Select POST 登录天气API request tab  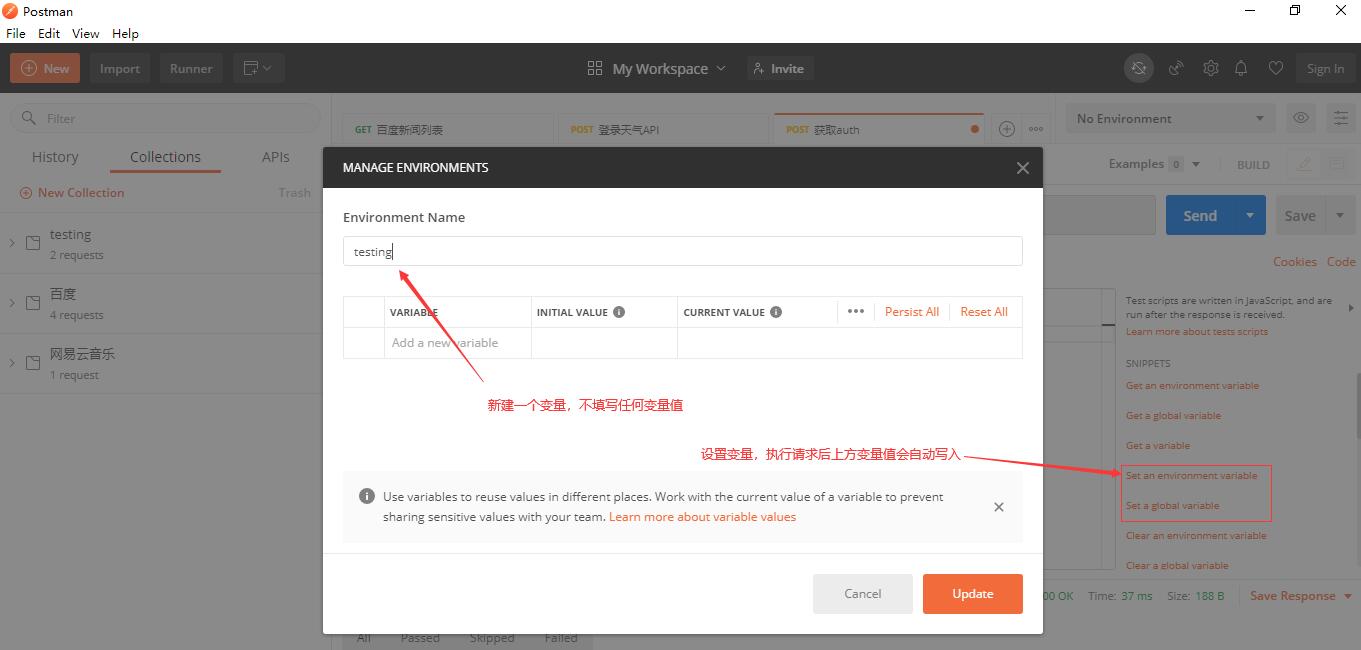[x=665, y=130]
